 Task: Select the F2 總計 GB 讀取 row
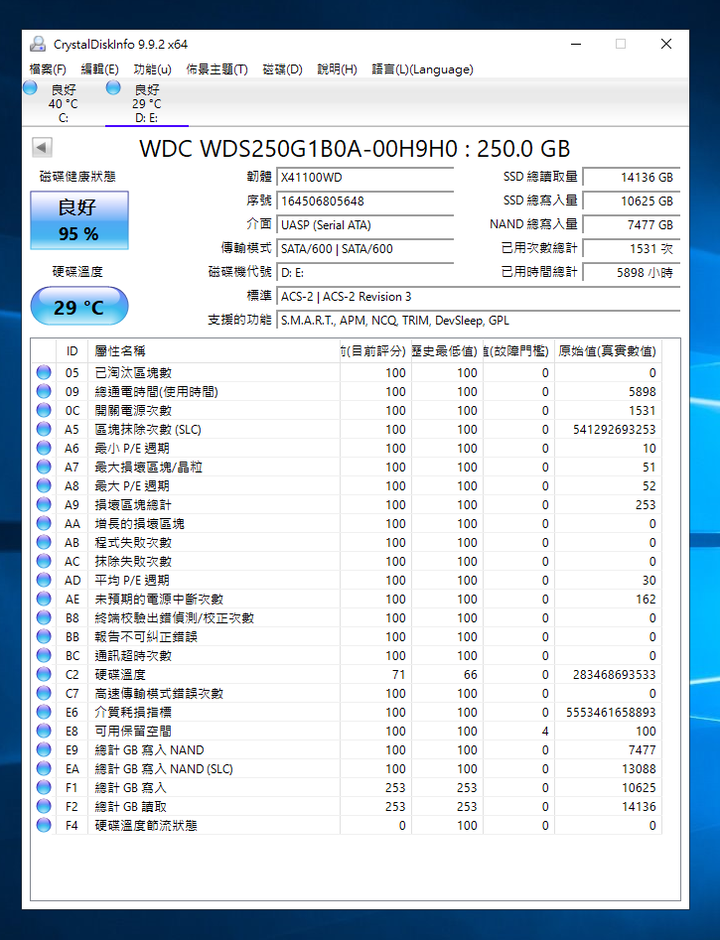(x=347, y=807)
